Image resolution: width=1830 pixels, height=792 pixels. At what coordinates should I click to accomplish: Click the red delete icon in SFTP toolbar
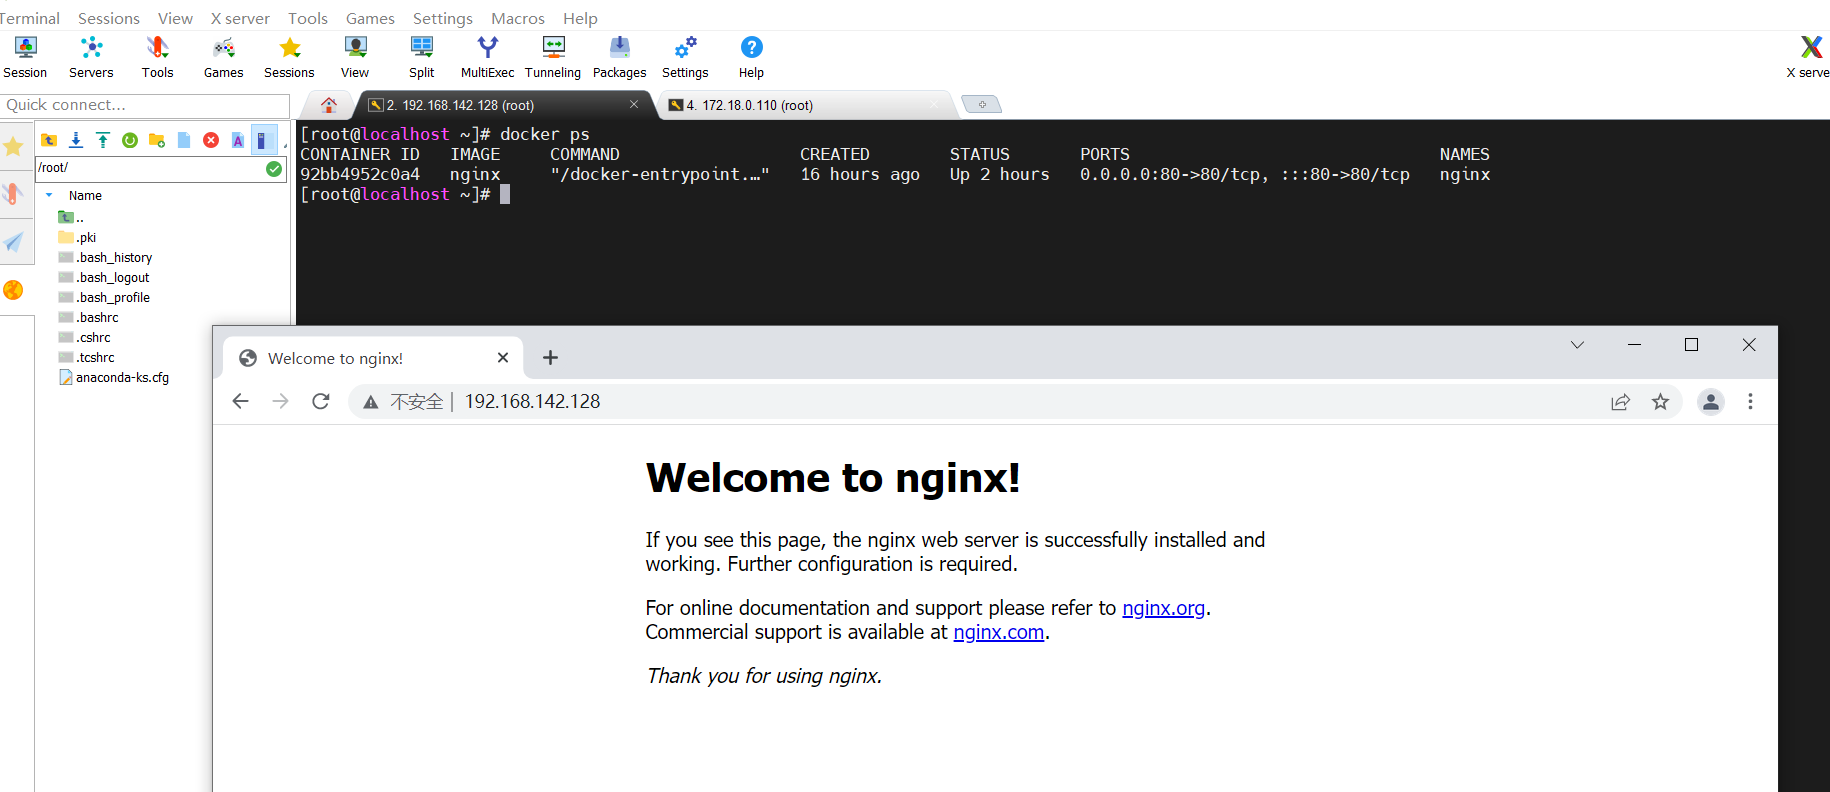click(x=211, y=140)
